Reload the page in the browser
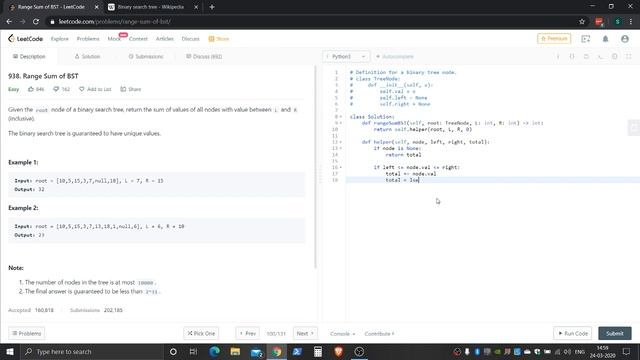Screen dimensions: 640x360 [36, 22]
